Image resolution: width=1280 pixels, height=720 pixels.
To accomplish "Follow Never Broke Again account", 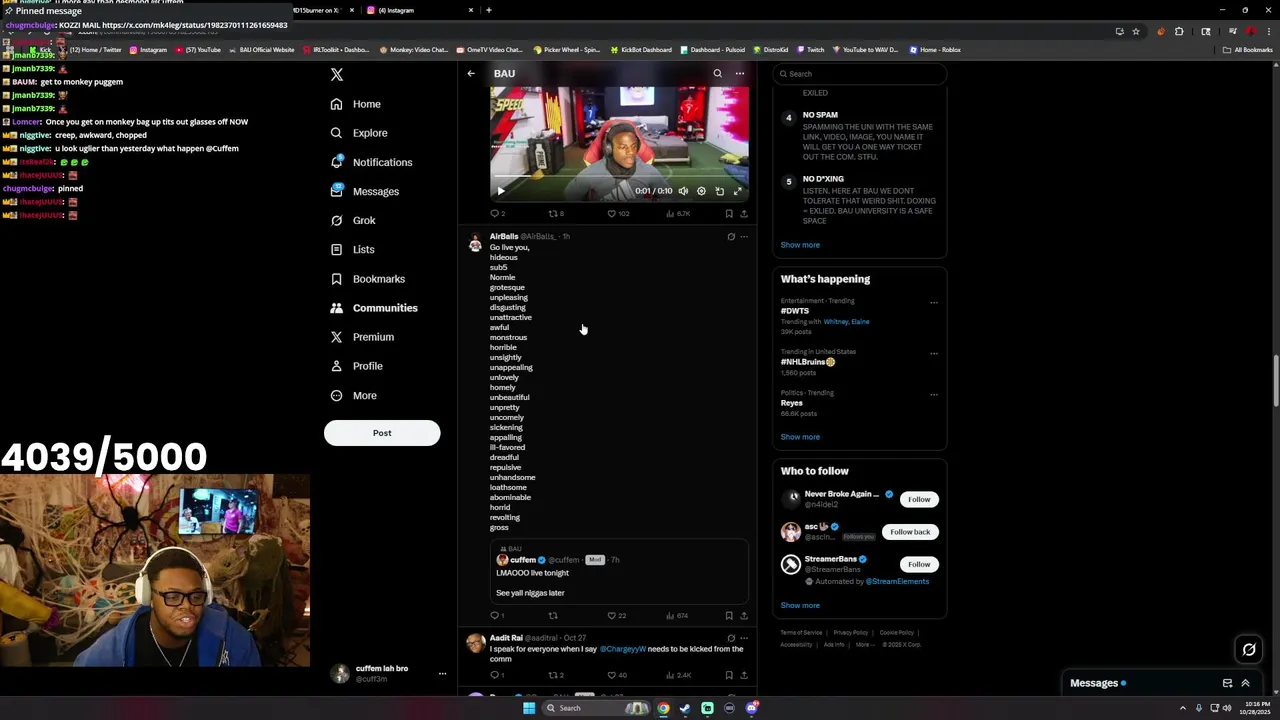I will [919, 499].
